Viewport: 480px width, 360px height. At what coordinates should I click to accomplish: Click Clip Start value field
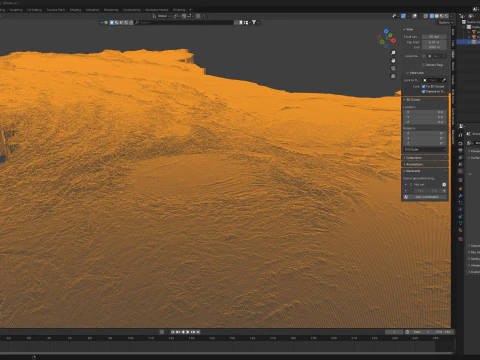point(434,42)
